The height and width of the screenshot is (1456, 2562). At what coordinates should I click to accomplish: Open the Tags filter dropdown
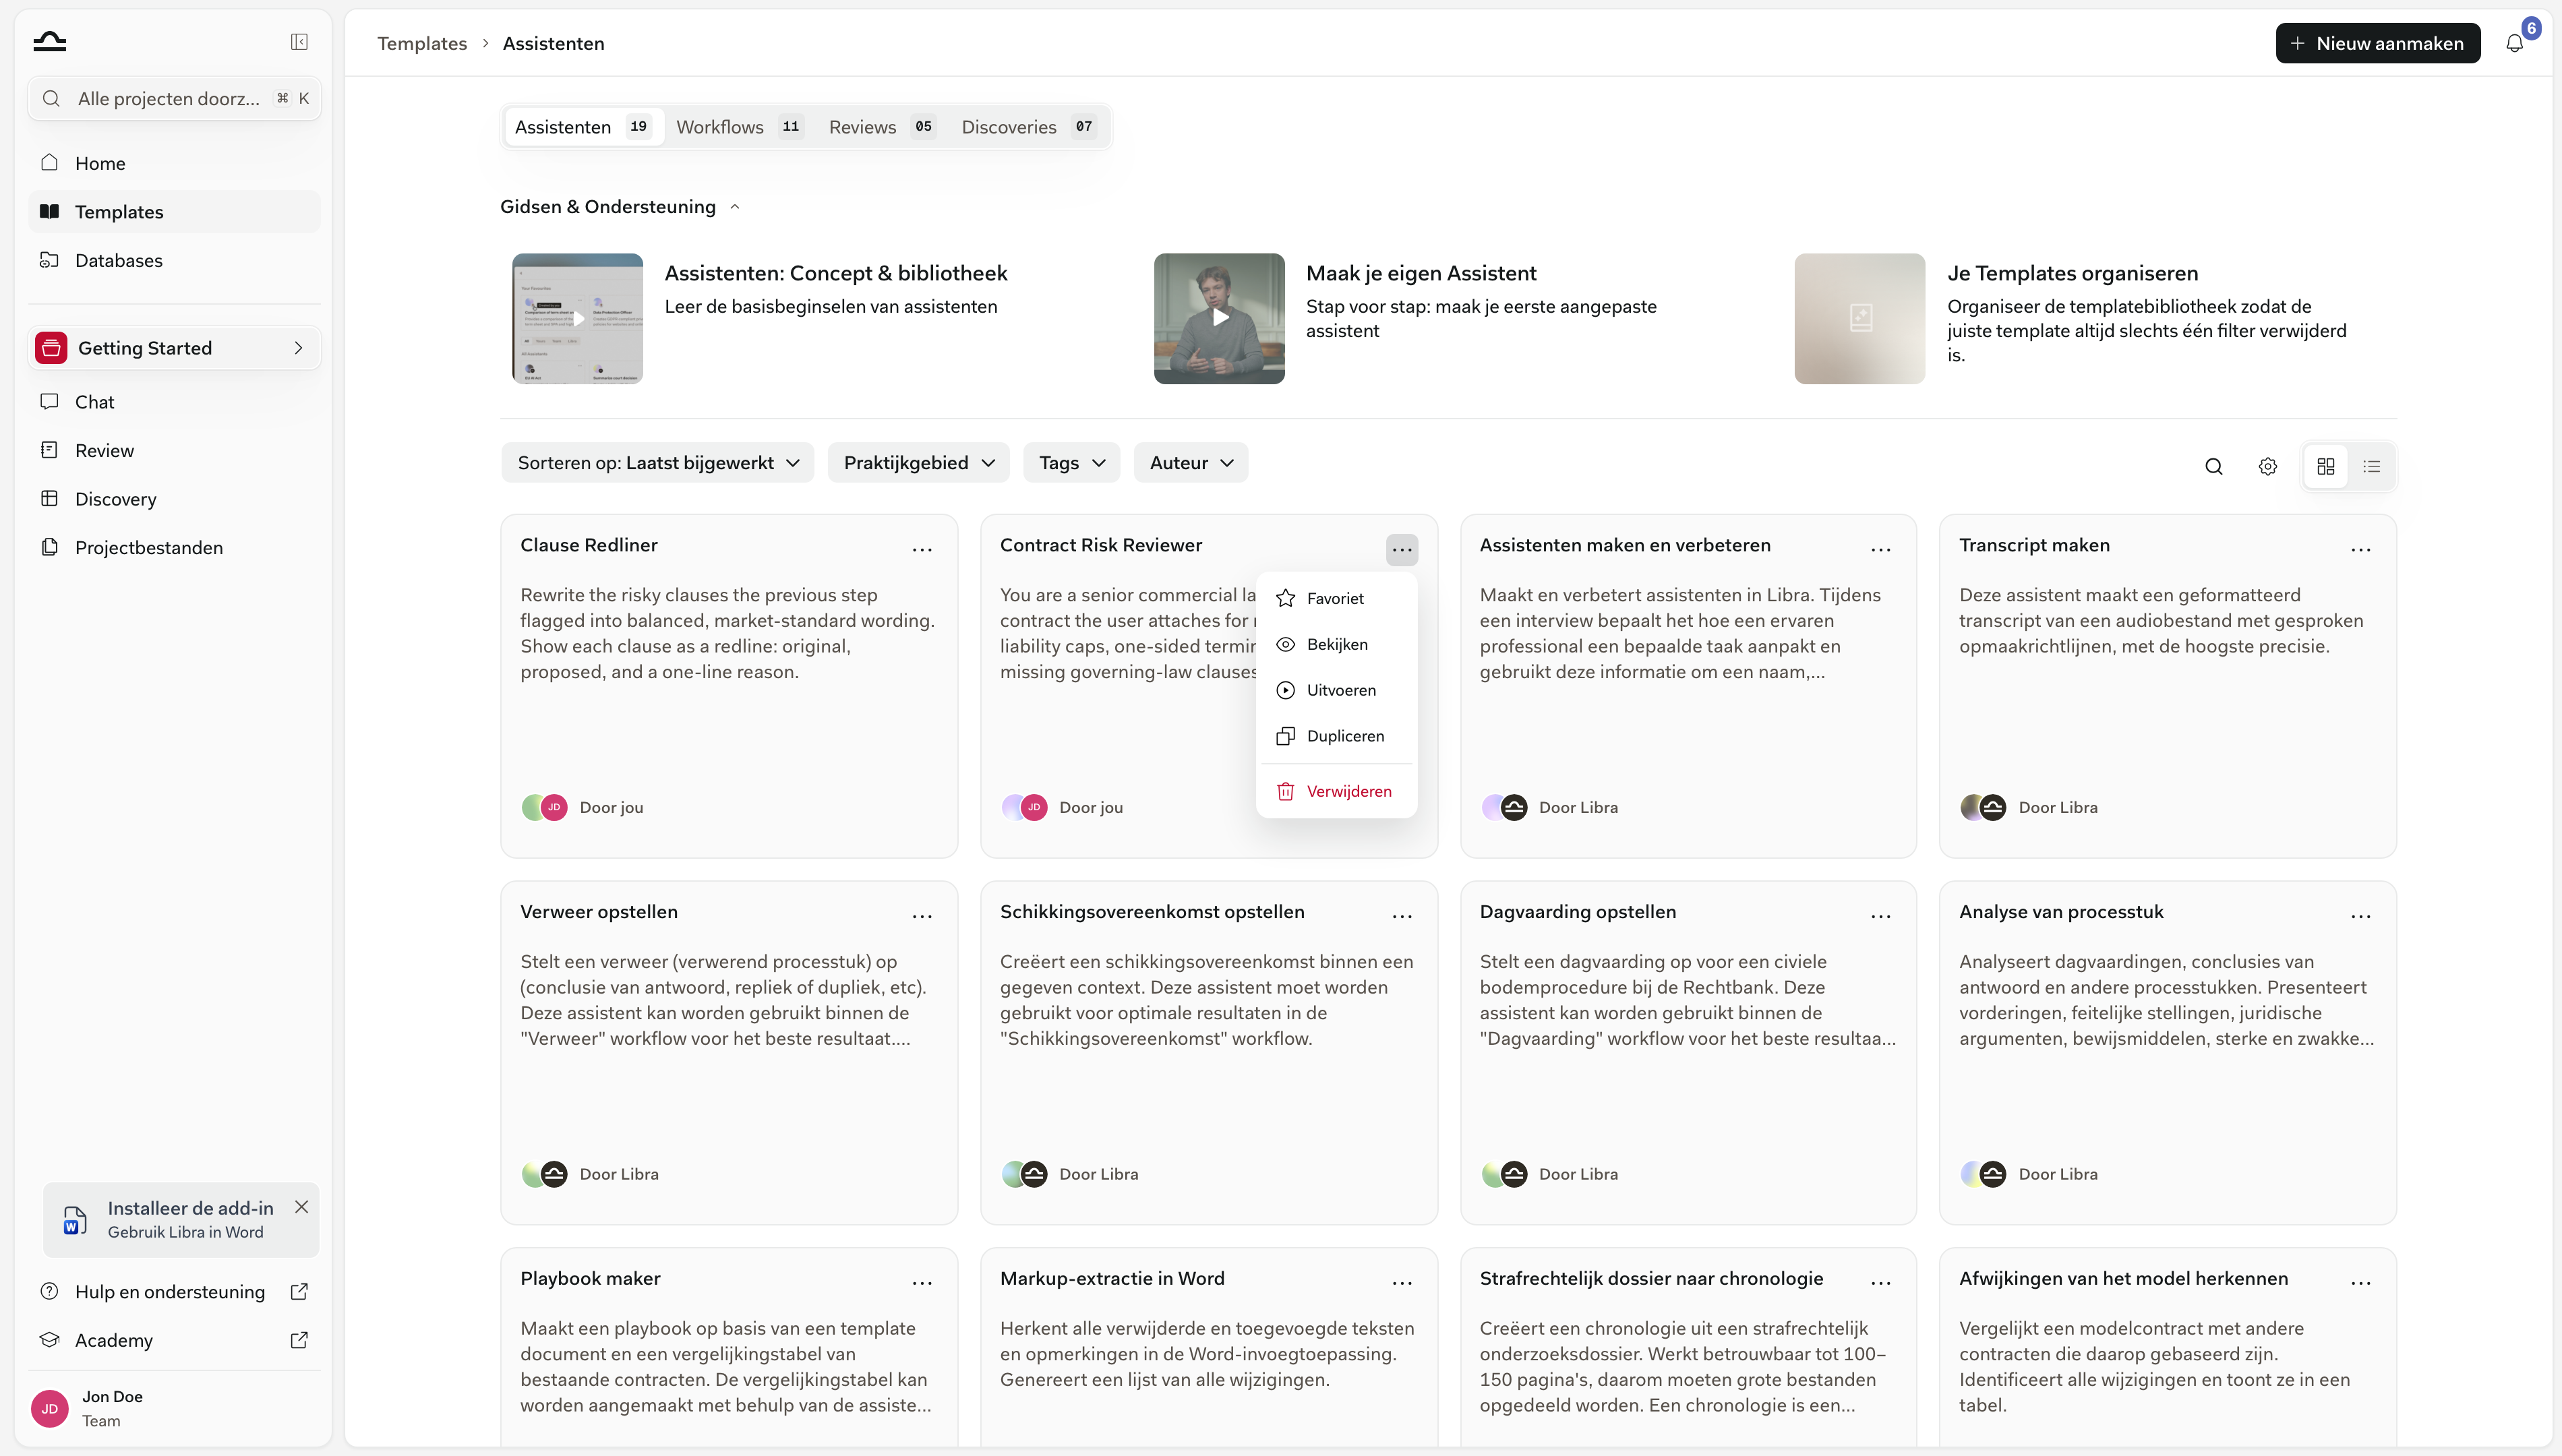[1072, 463]
